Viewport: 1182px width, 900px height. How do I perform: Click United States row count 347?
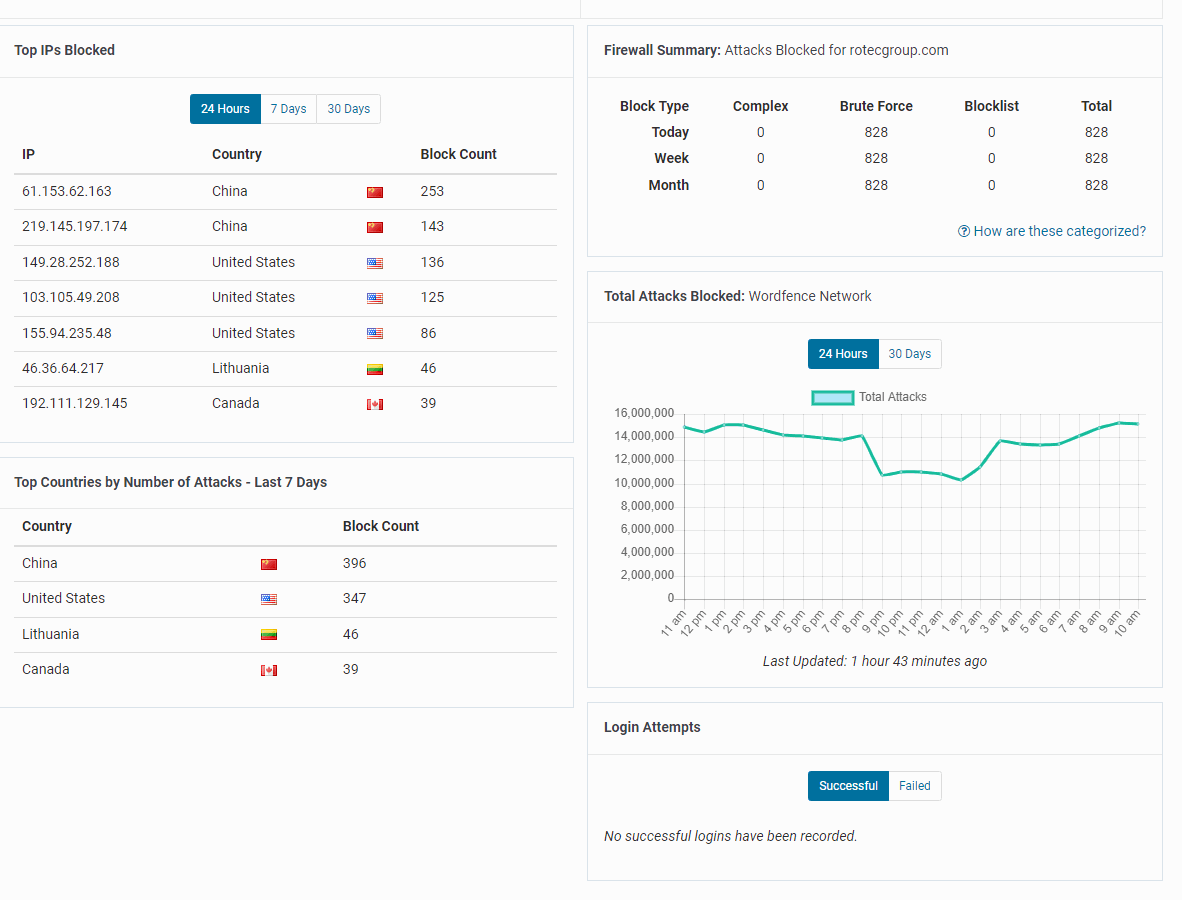(x=354, y=598)
